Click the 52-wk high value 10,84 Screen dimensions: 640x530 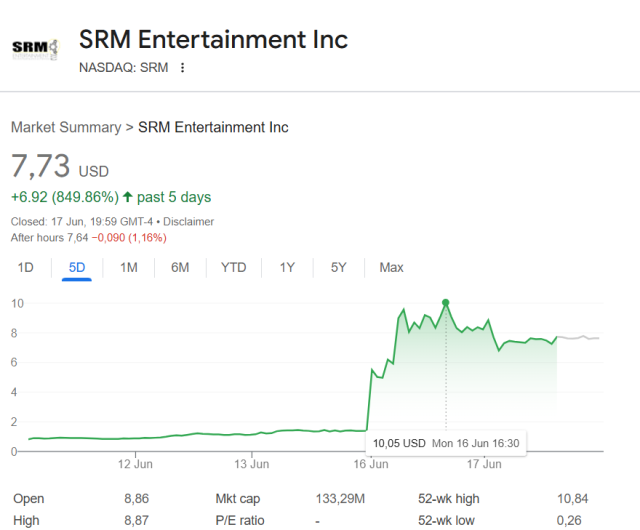pyautogui.click(x=573, y=499)
